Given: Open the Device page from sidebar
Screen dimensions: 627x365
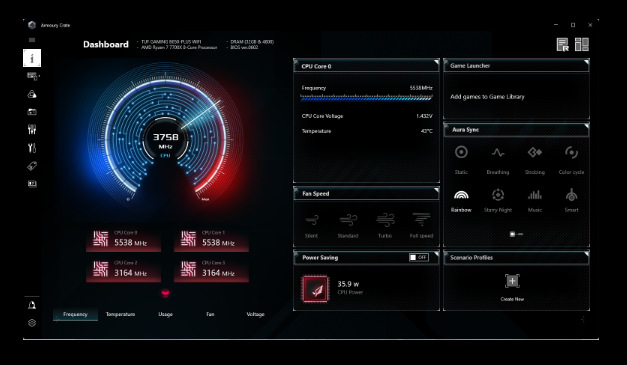Looking at the screenshot, I should click(32, 76).
